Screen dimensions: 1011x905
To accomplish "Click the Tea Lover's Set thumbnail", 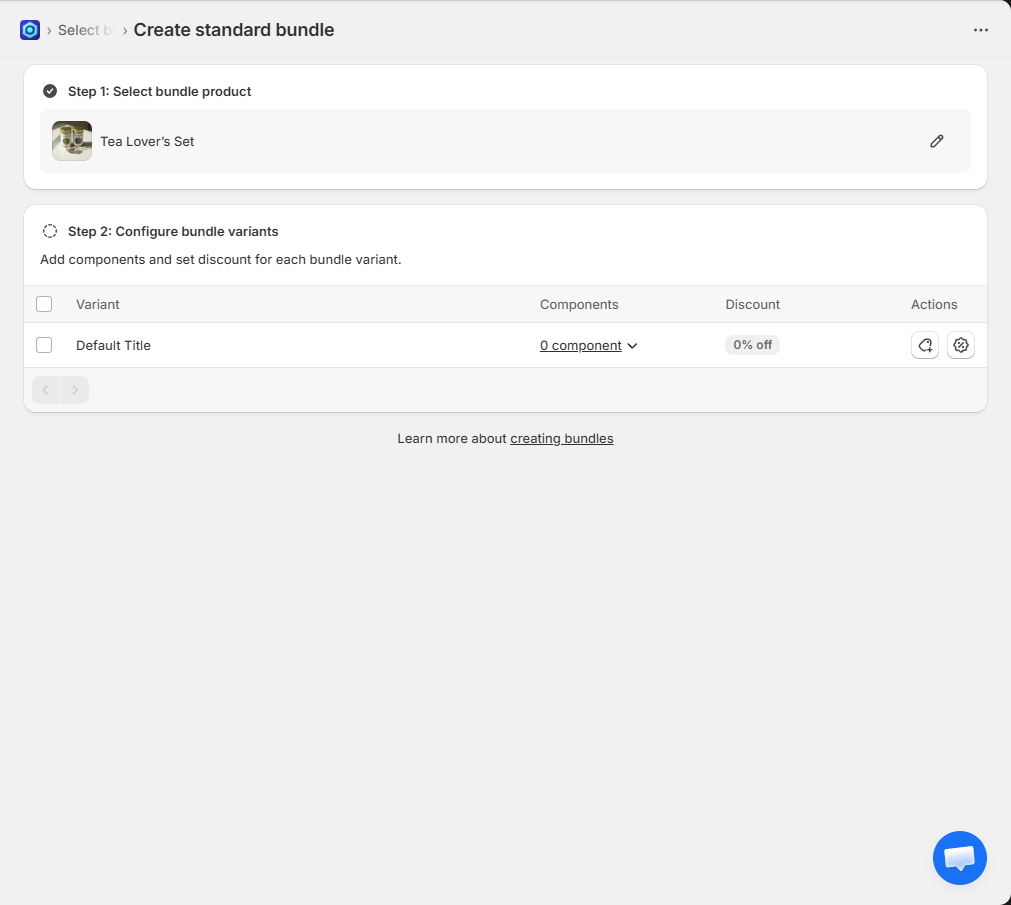I will pyautogui.click(x=72, y=141).
